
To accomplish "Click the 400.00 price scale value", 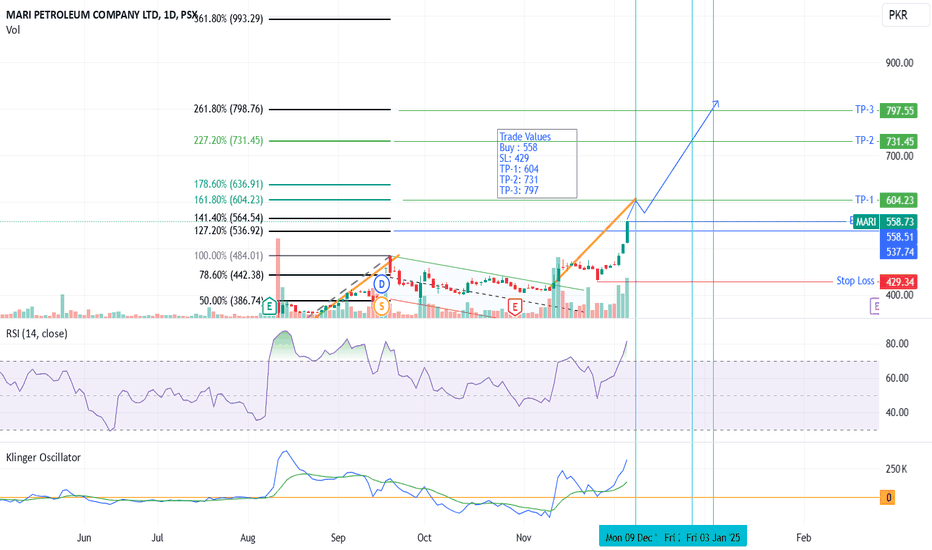I will pos(899,296).
